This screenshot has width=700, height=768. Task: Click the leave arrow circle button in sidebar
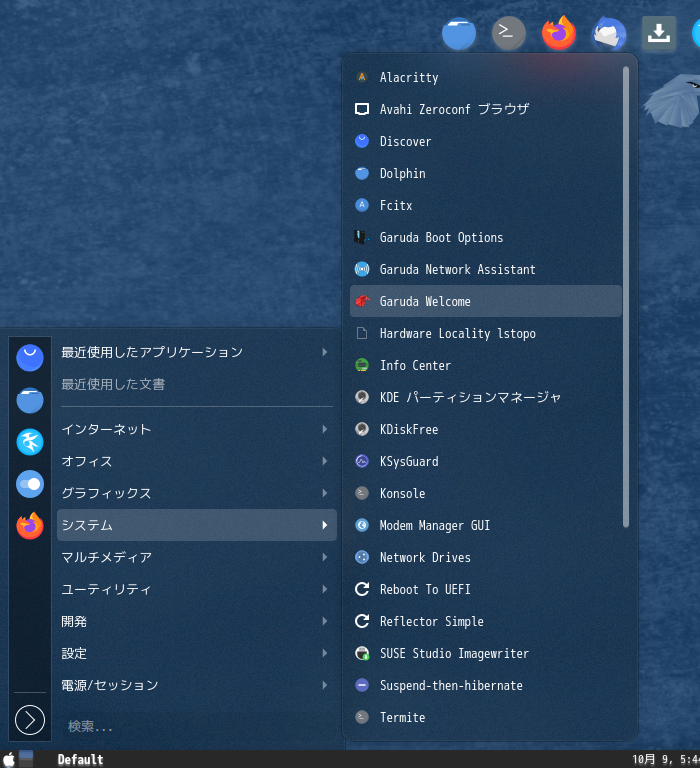[x=30, y=720]
